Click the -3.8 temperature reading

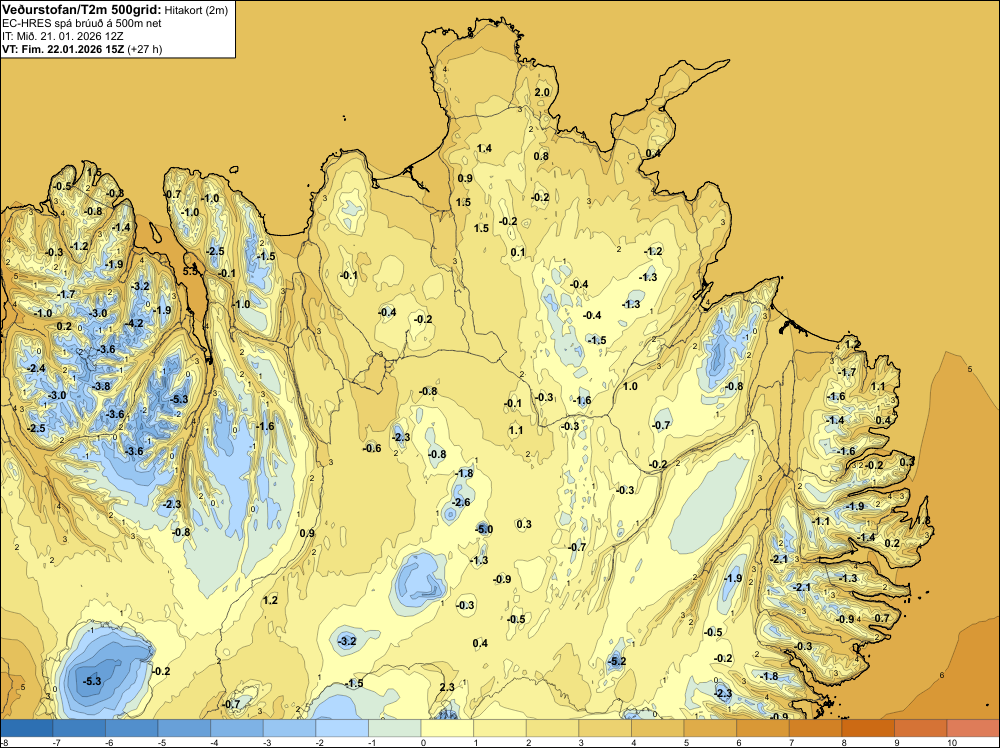(101, 386)
